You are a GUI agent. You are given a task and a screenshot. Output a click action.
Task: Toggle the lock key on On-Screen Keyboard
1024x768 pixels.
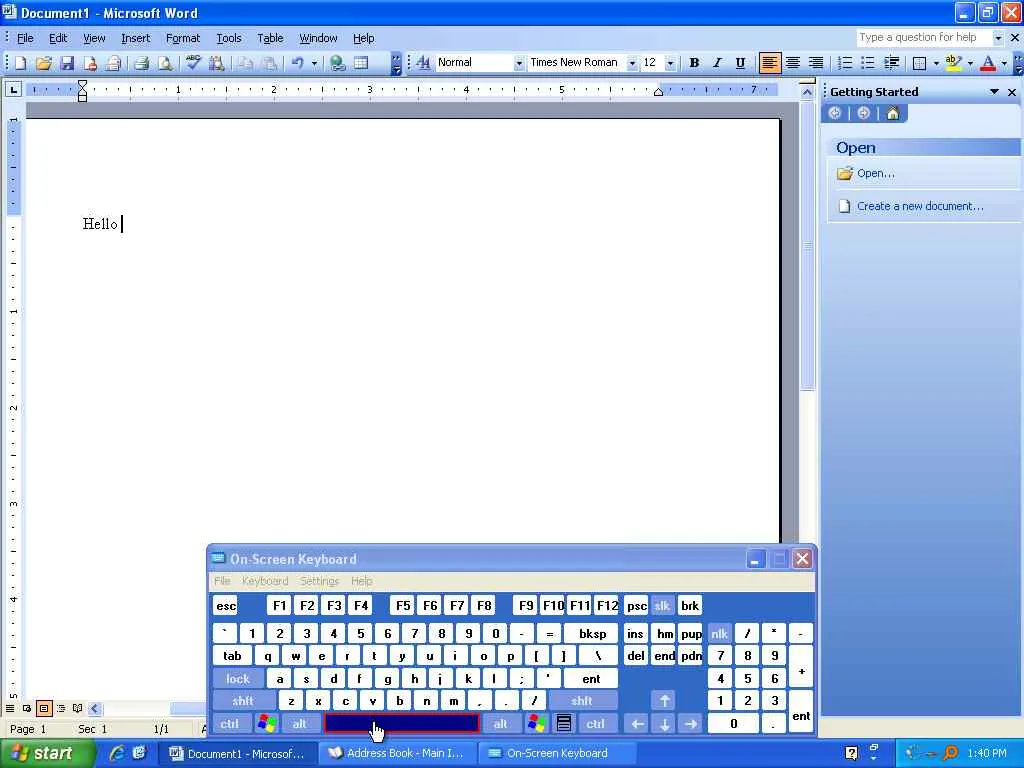coord(238,679)
